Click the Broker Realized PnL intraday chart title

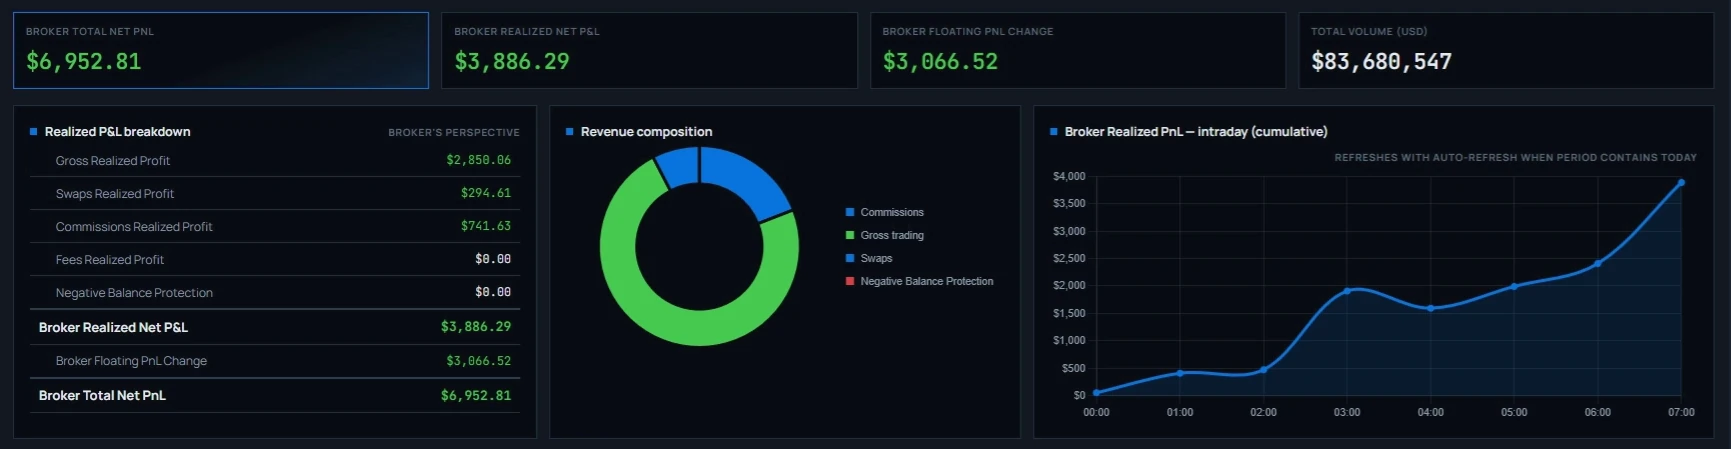(x=1196, y=131)
